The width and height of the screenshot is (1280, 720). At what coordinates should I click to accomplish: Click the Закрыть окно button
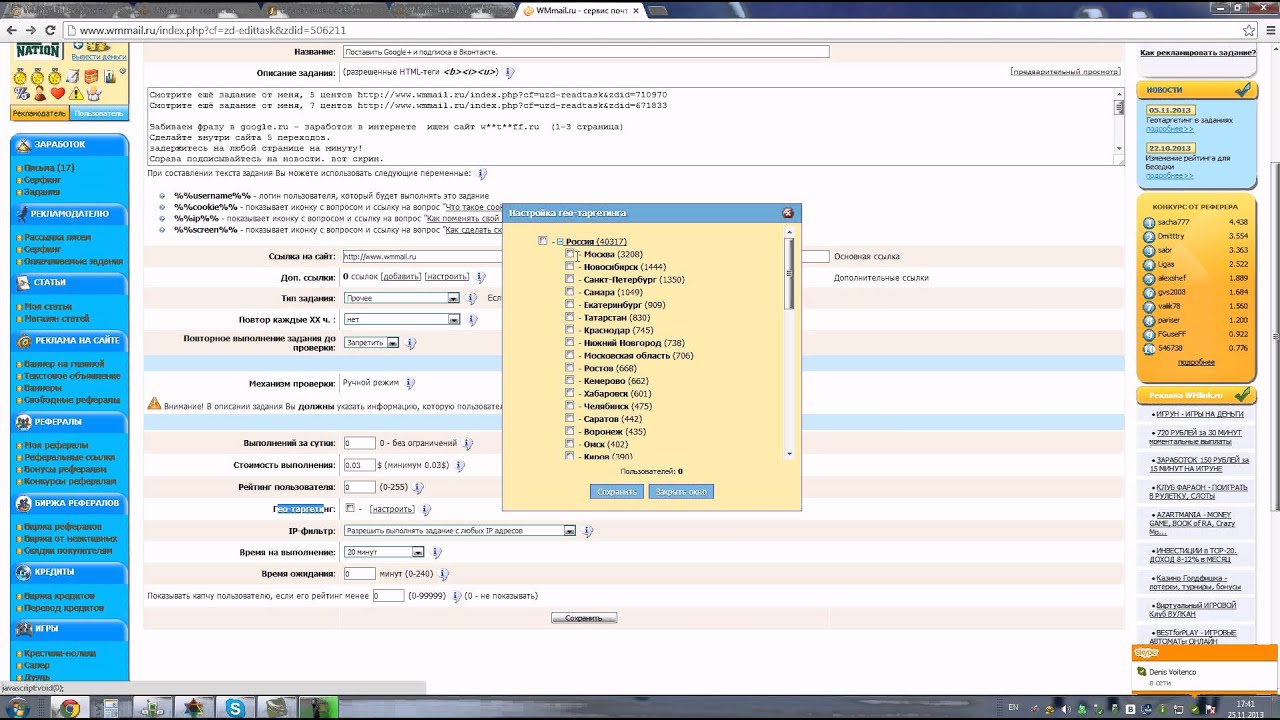681,492
